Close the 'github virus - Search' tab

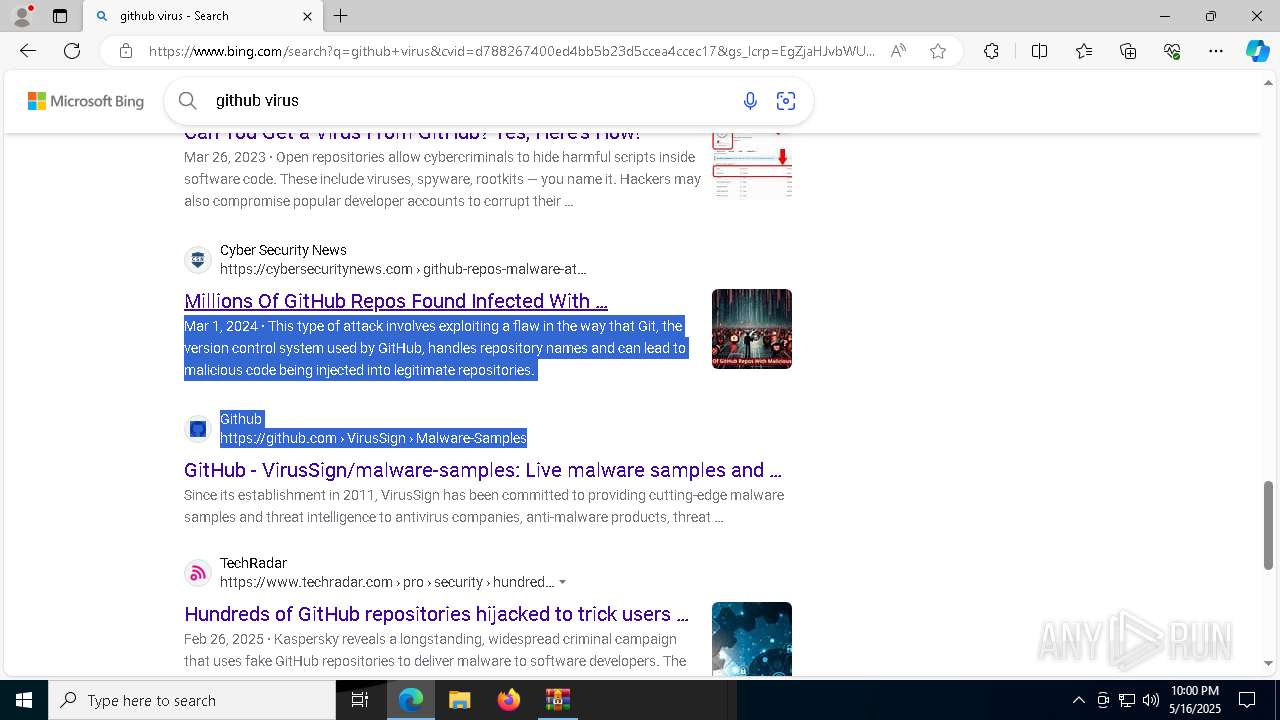pos(308,16)
